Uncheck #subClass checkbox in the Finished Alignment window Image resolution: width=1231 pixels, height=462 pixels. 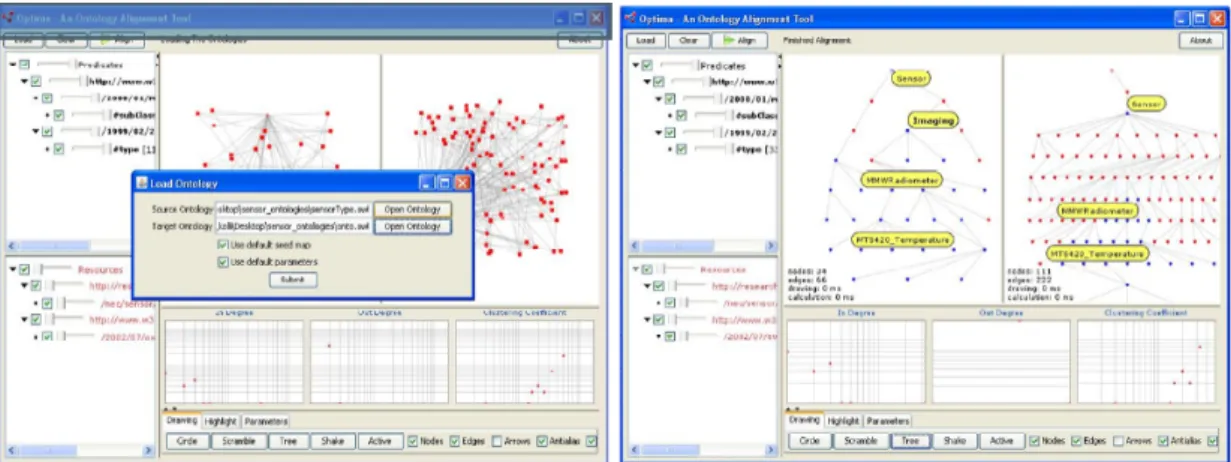click(x=683, y=116)
